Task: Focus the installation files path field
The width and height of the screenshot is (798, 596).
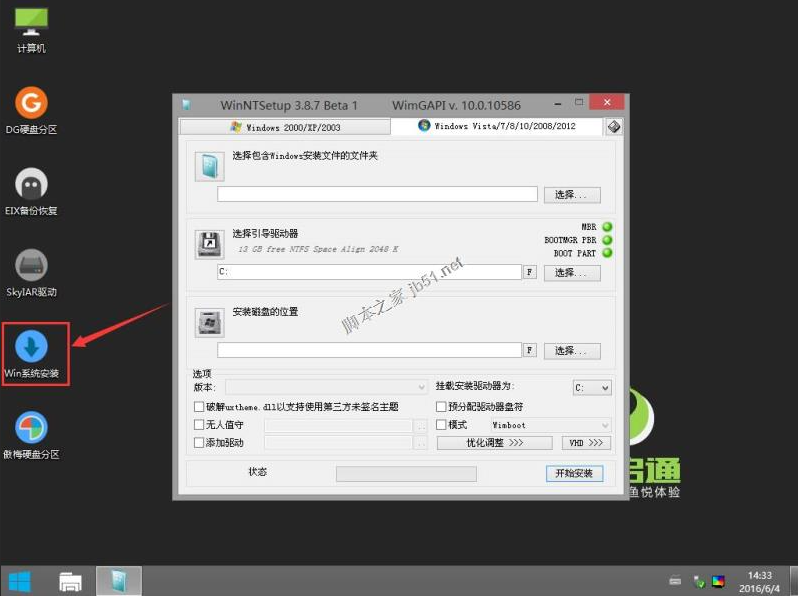Action: click(377, 194)
